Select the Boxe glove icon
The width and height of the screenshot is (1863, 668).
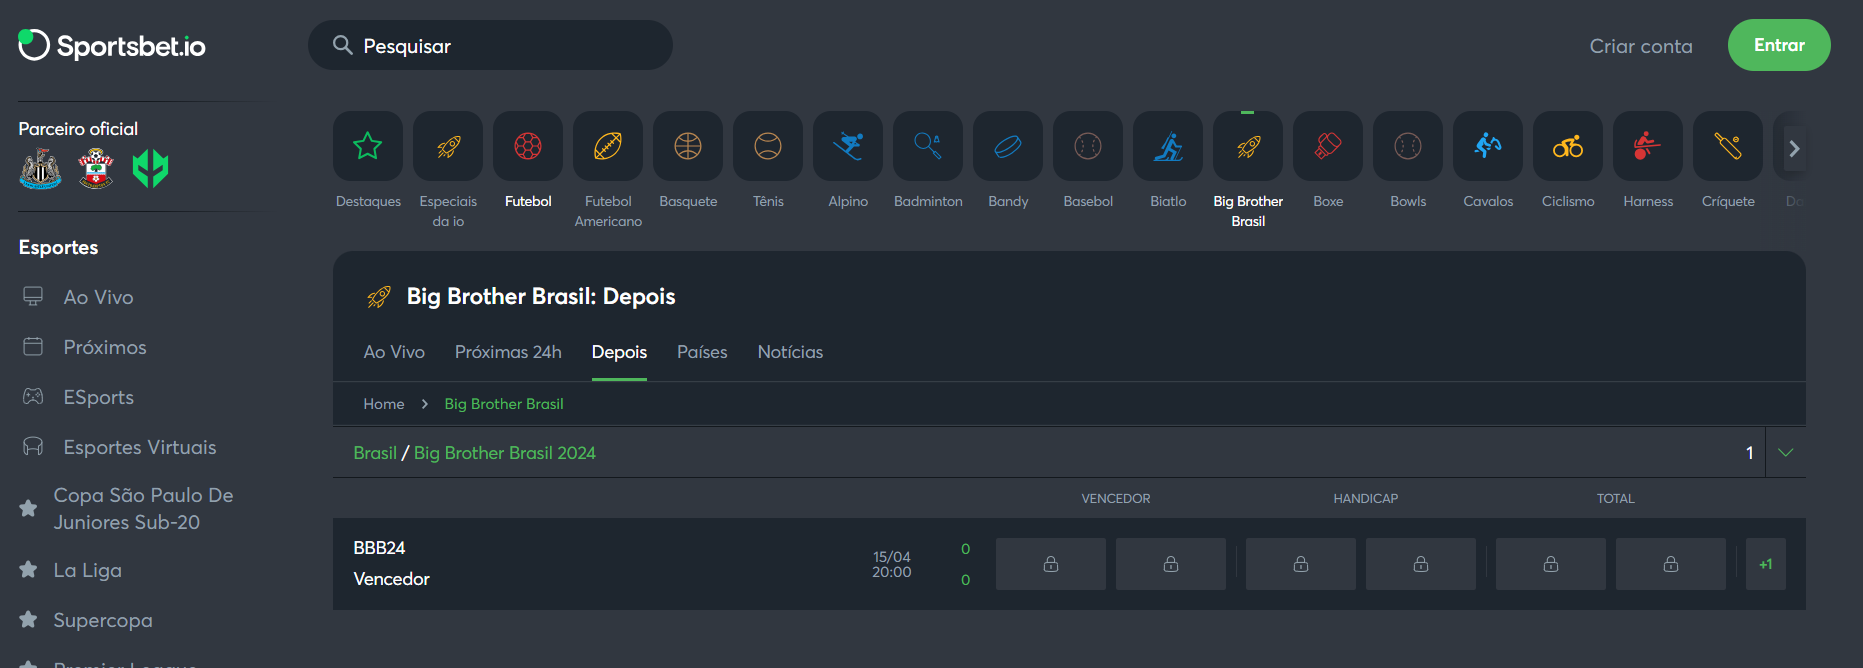point(1328,146)
